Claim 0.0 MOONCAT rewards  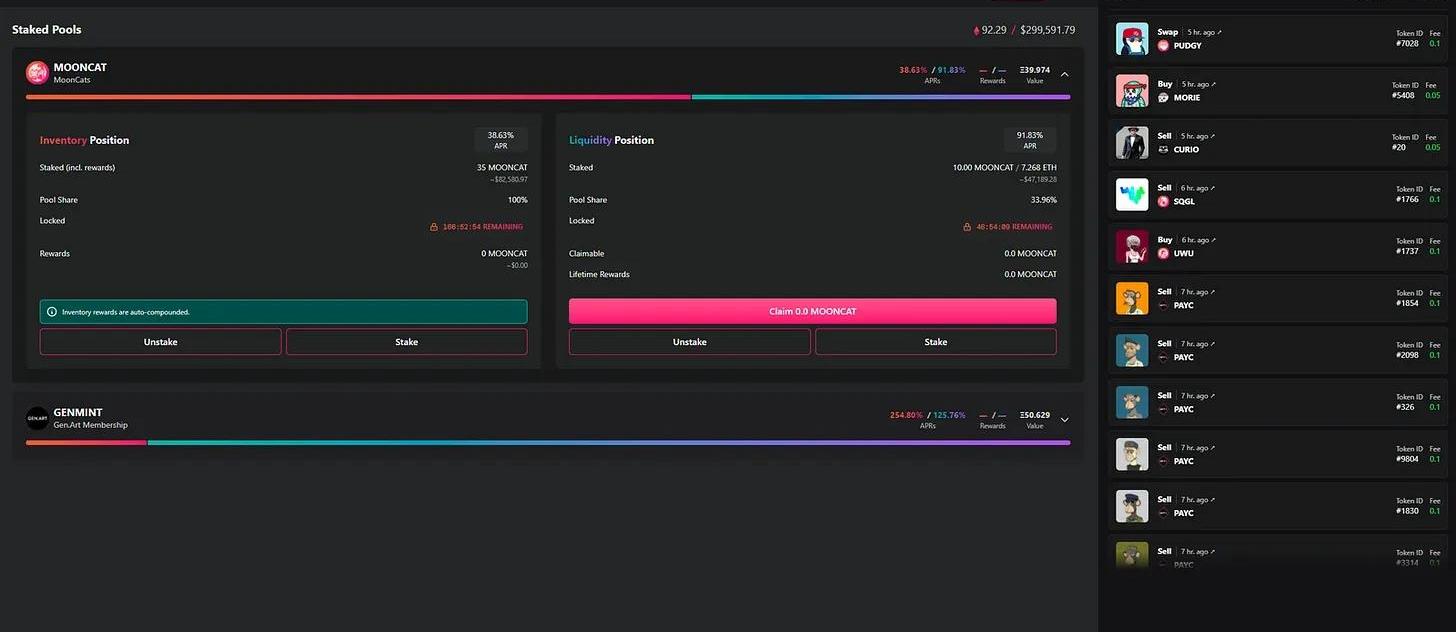click(x=812, y=311)
